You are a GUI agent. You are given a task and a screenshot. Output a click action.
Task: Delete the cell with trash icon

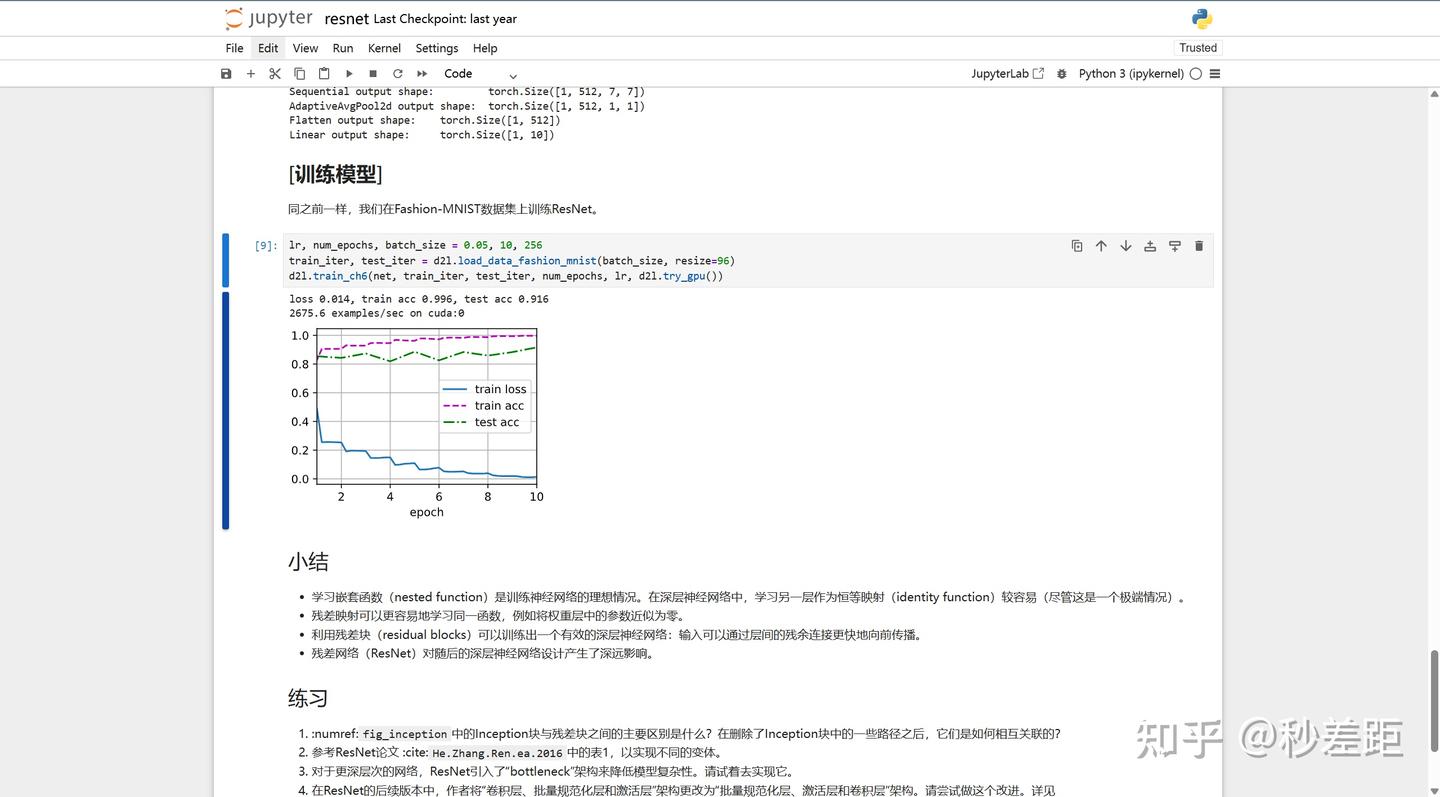tap(1199, 245)
